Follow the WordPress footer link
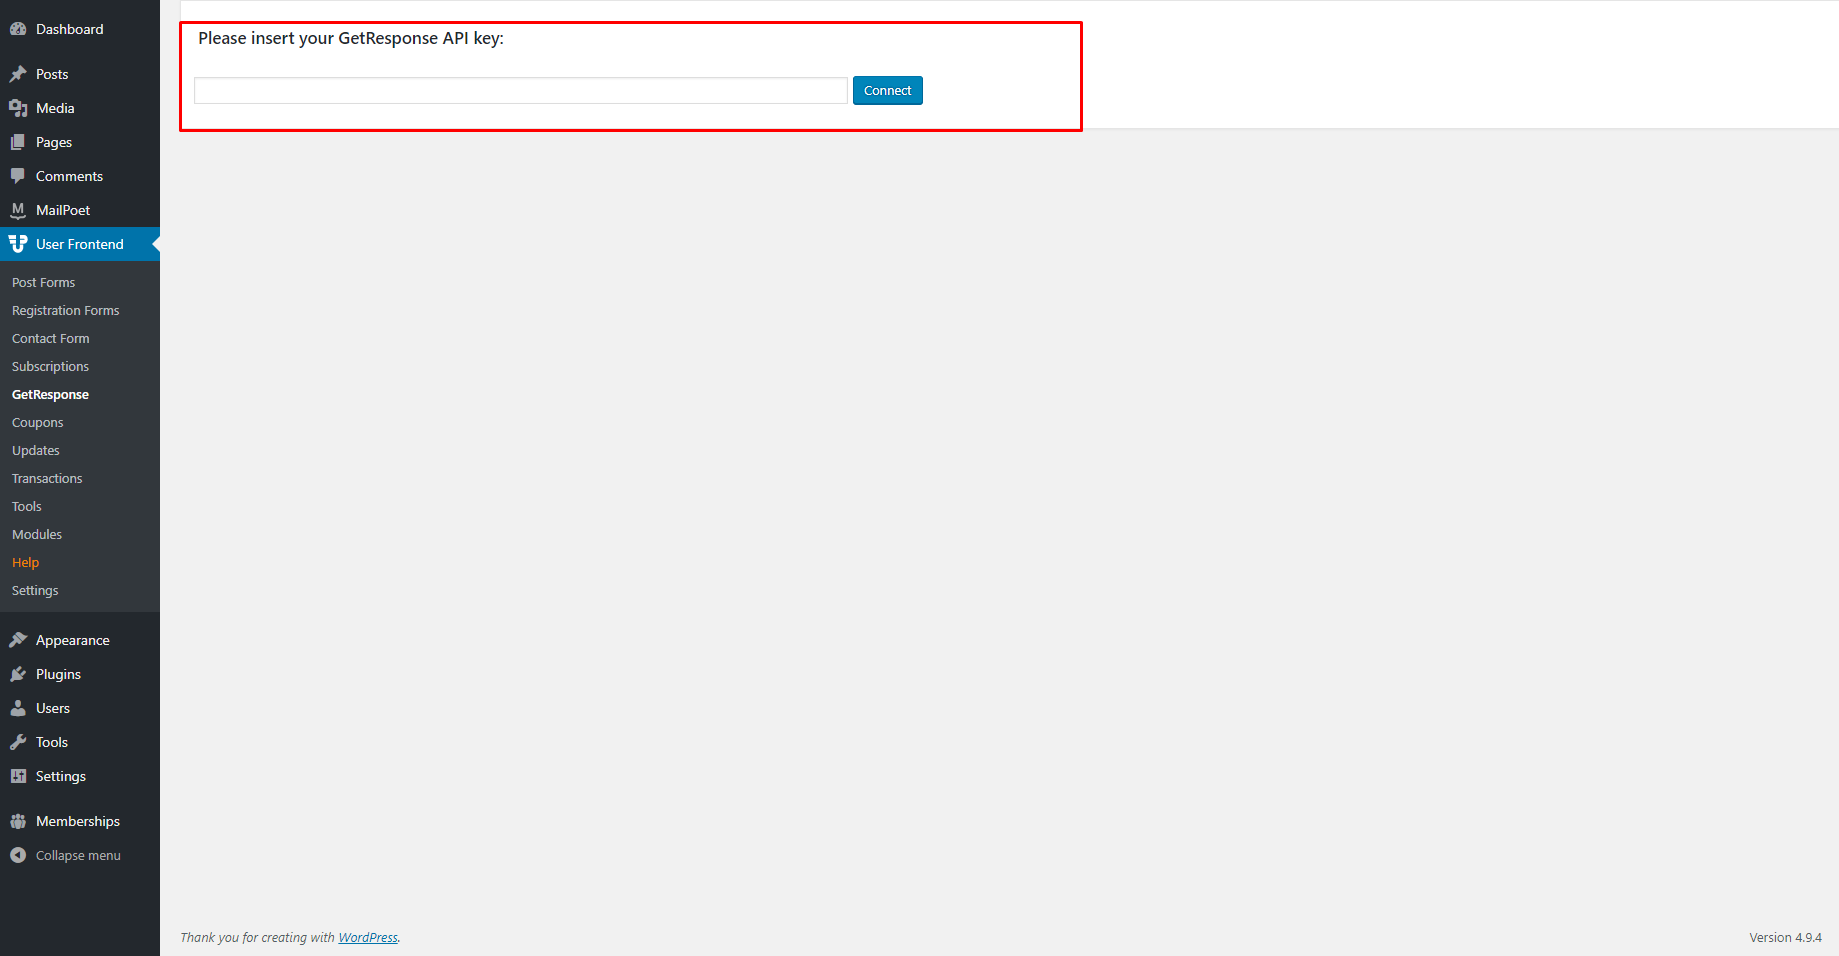 point(368,938)
